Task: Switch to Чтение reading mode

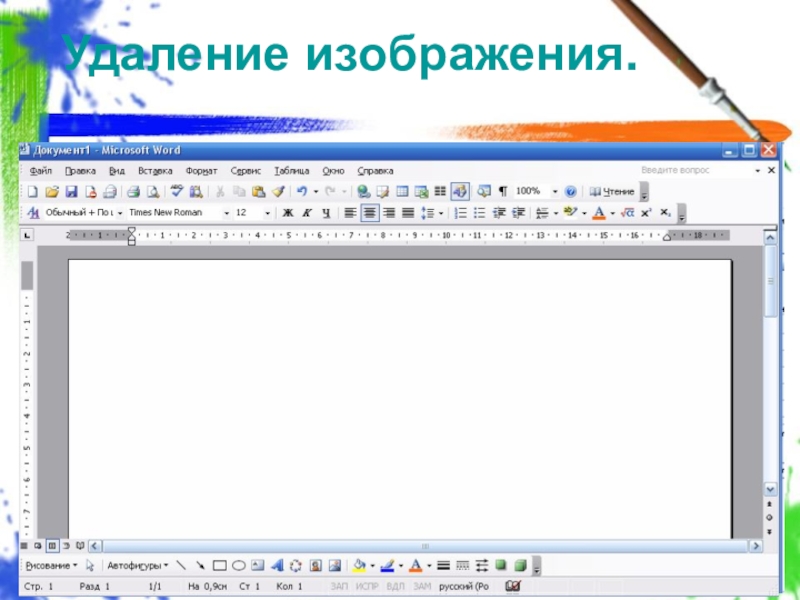Action: [x=611, y=192]
